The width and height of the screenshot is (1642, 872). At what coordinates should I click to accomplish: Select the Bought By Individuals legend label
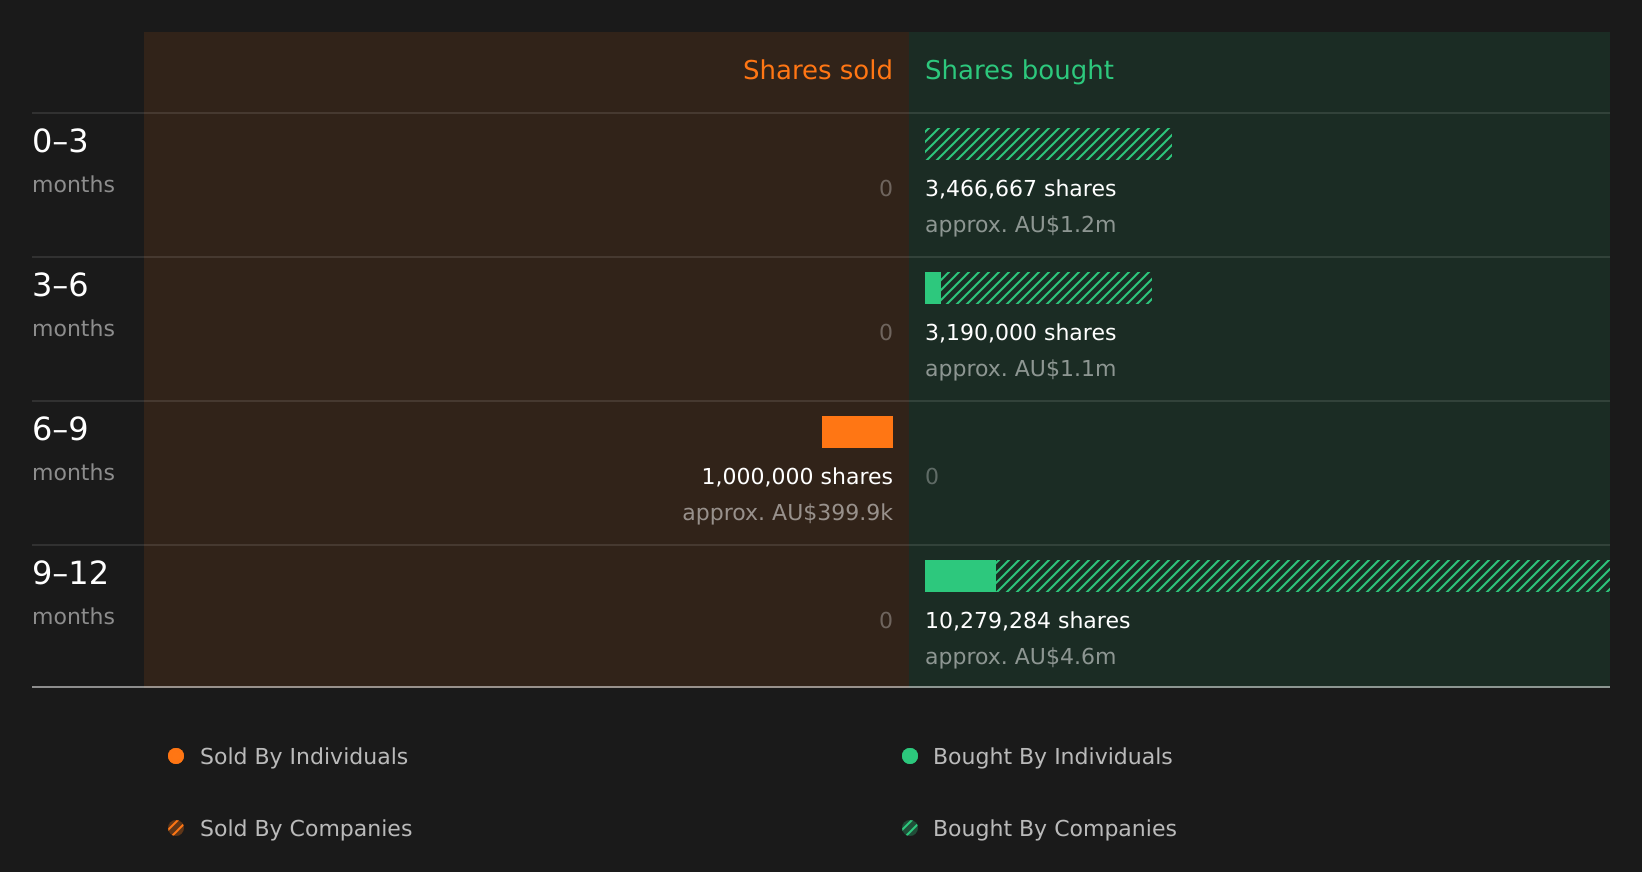1052,757
